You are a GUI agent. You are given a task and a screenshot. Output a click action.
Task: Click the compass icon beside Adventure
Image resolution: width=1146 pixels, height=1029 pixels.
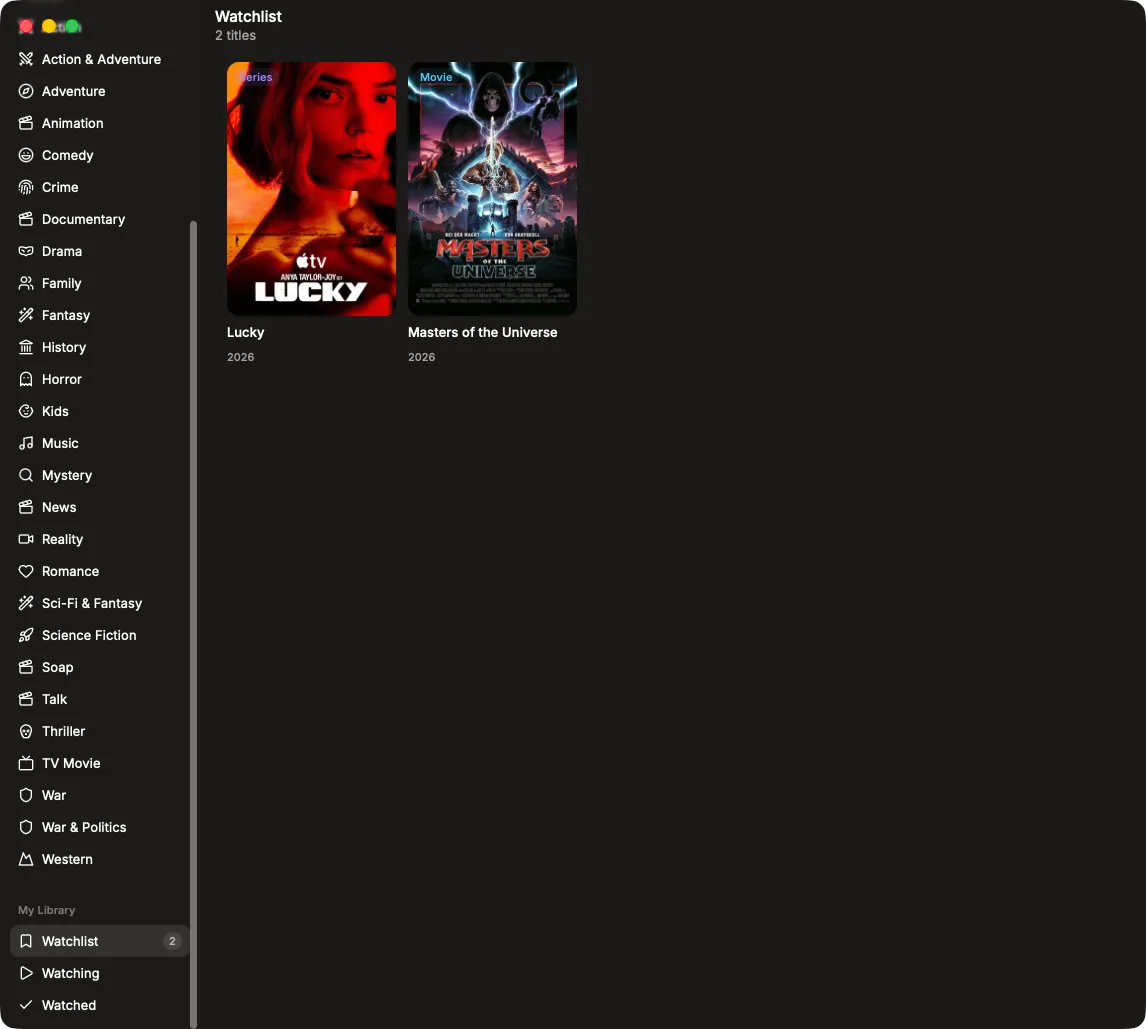[26, 91]
